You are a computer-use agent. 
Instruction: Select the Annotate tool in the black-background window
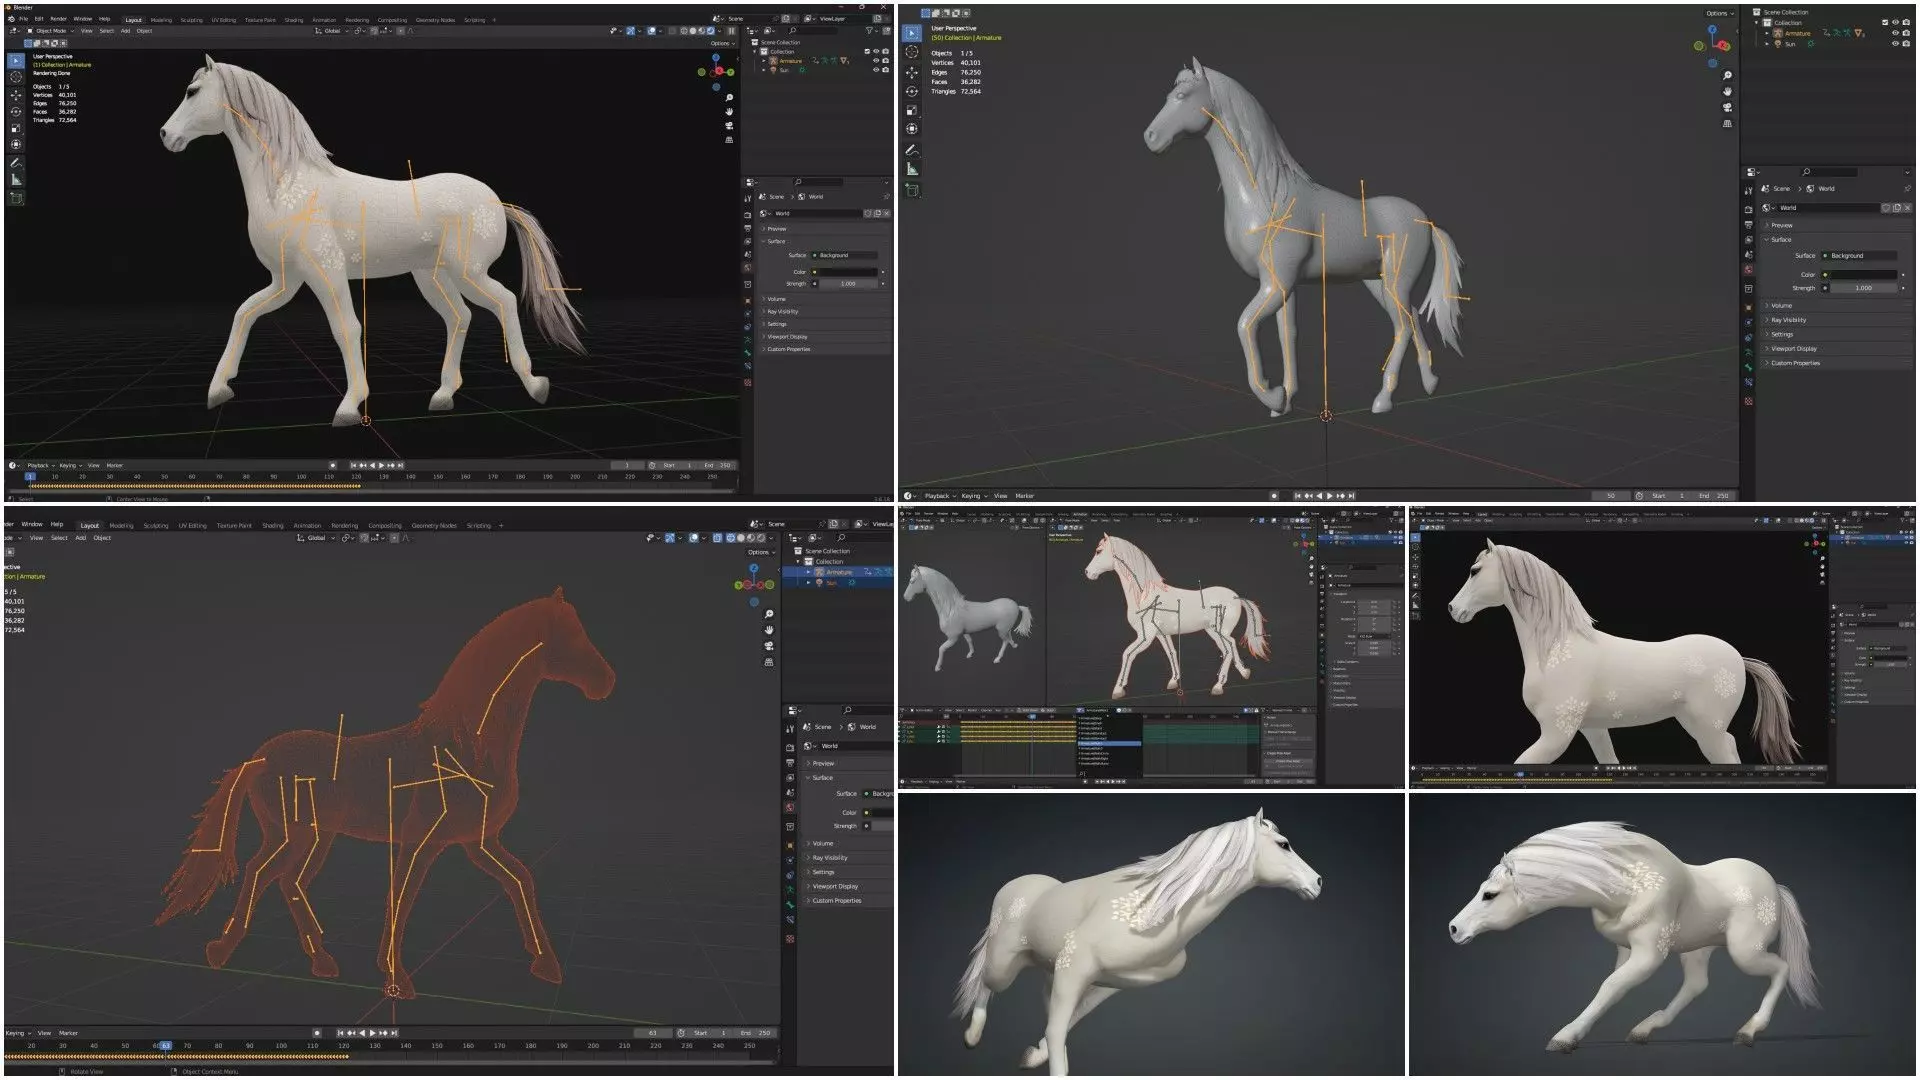(16, 162)
